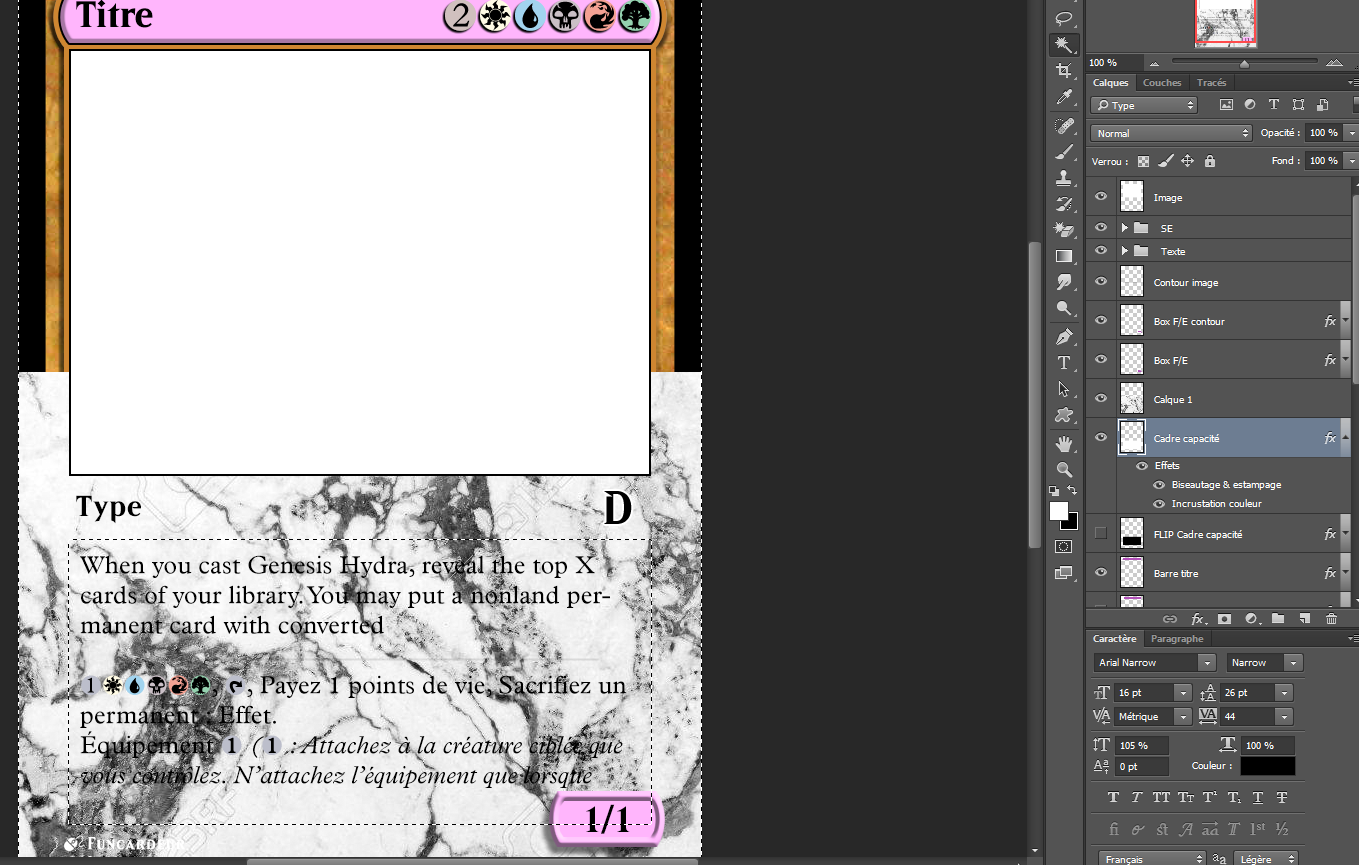Select the Custom Shape tool

click(x=1064, y=414)
